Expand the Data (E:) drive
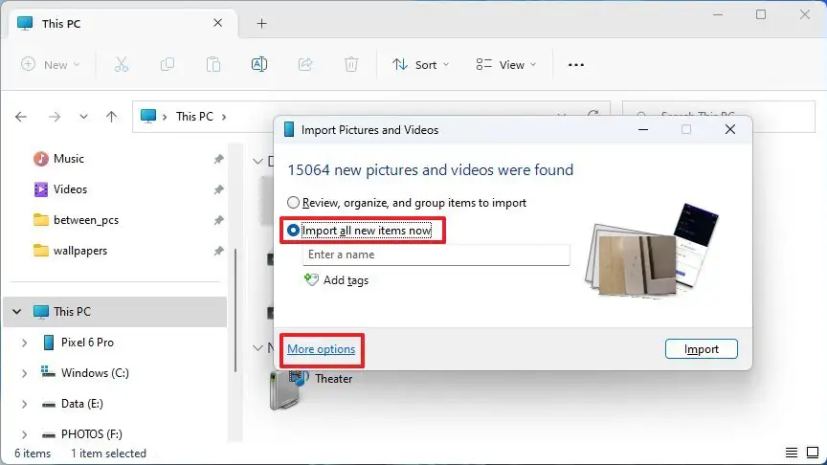Viewport: 827px width, 465px height. coord(24,404)
